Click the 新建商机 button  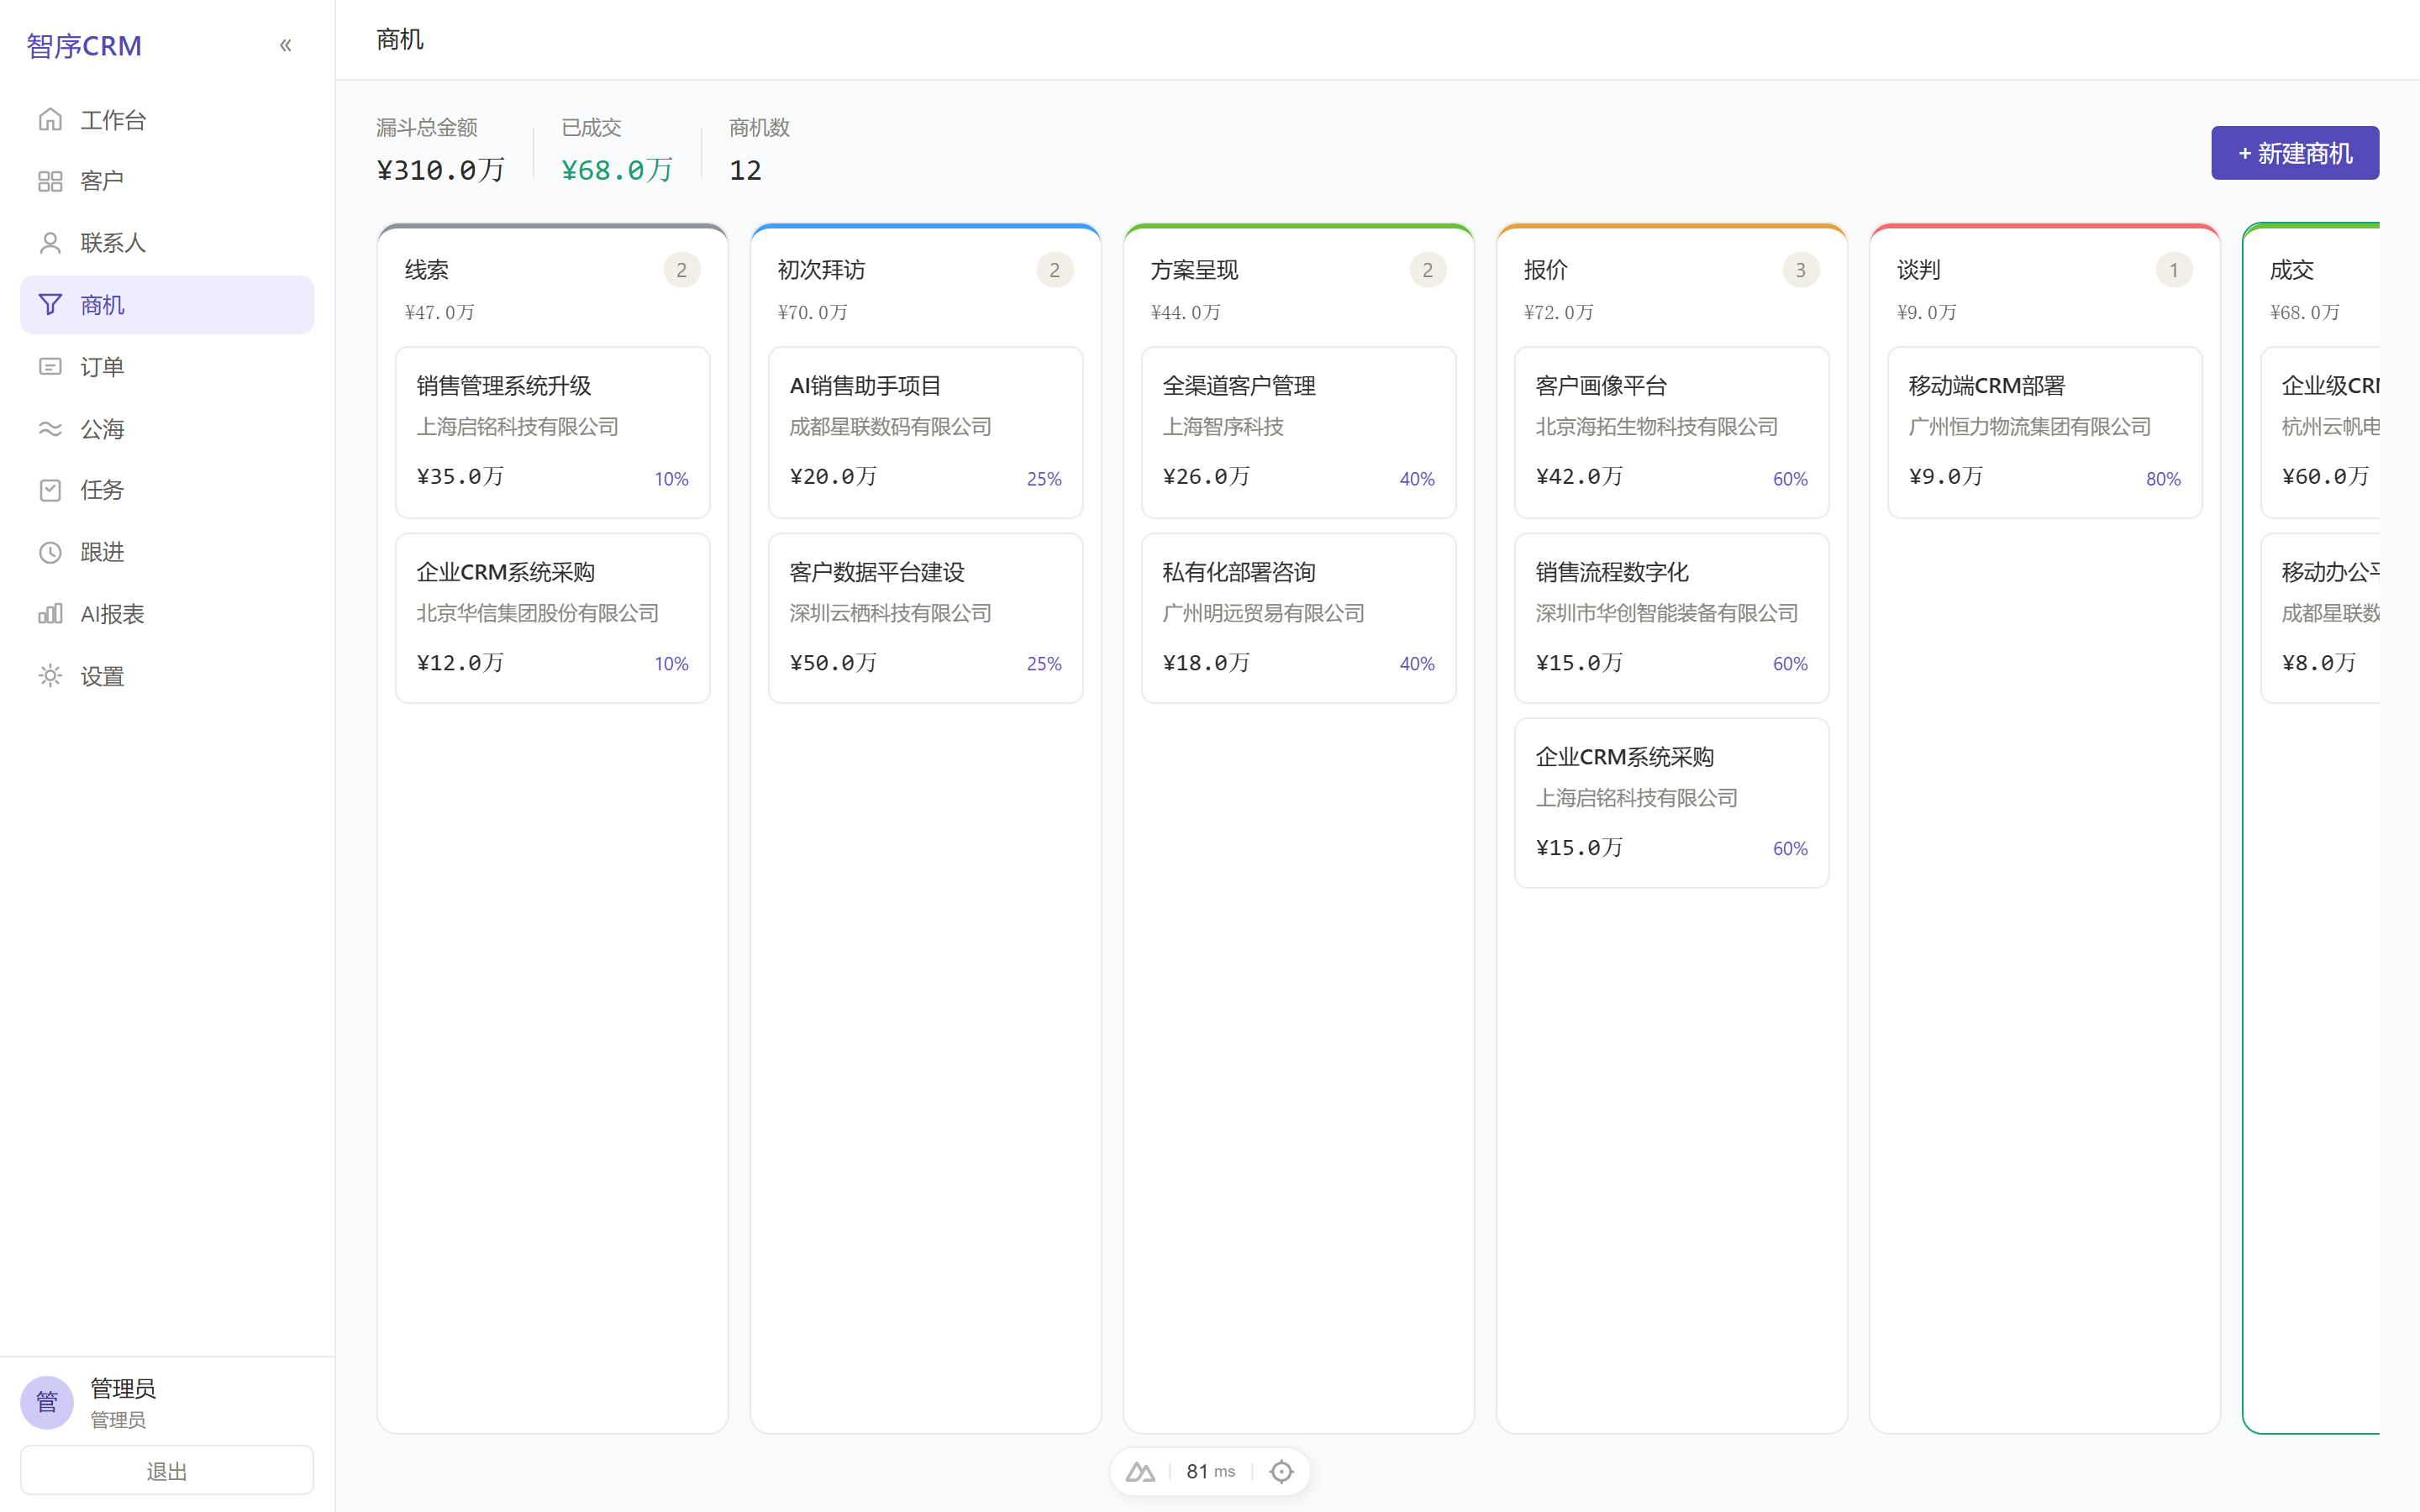[x=2295, y=153]
